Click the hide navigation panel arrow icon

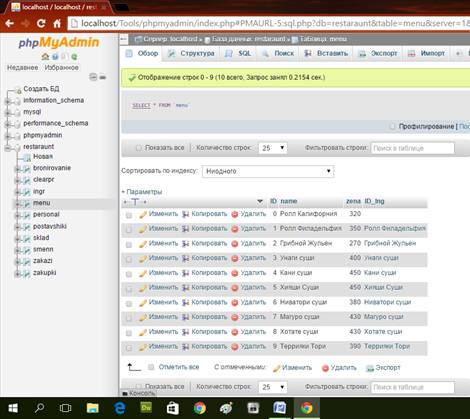click(124, 39)
